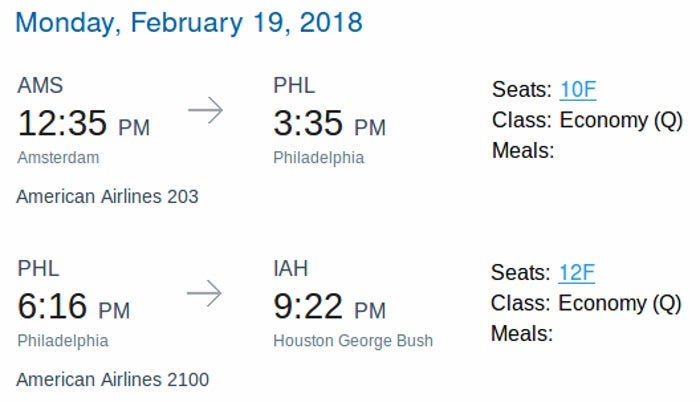This screenshot has width=700, height=402.
Task: Click Class: Economy (Q) for flight 203
Action: pyautogui.click(x=586, y=120)
